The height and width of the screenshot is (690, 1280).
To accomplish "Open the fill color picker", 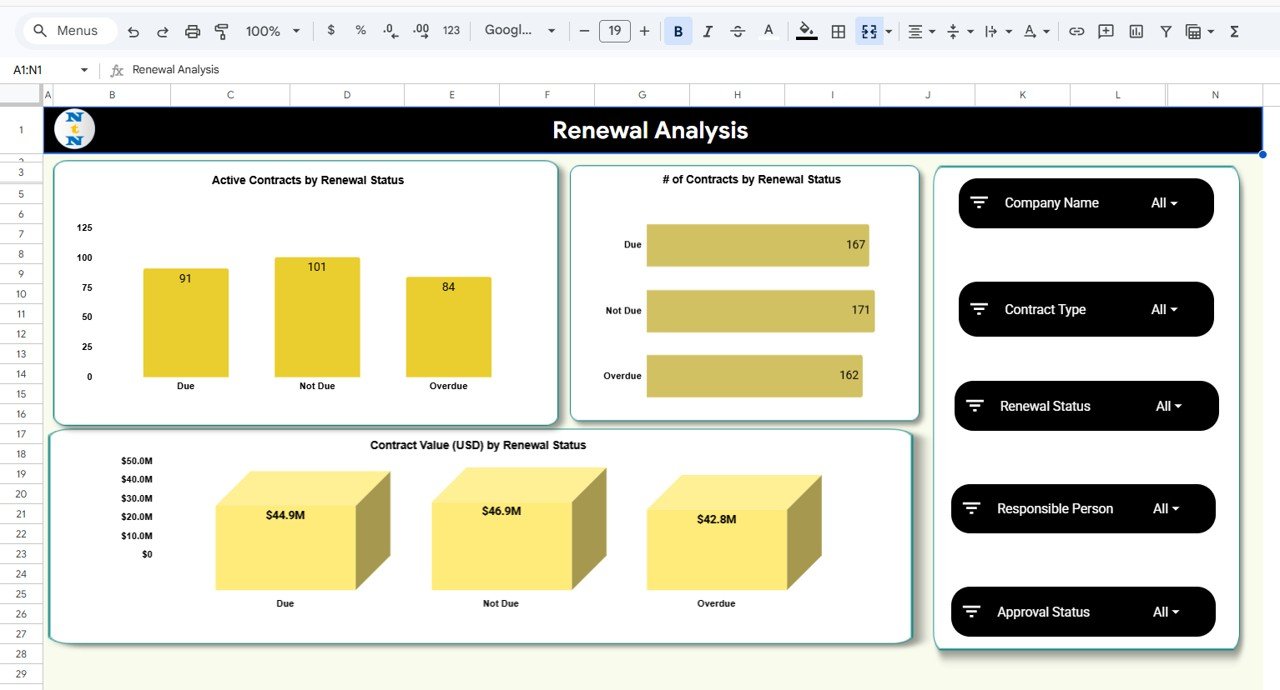I will [x=806, y=31].
